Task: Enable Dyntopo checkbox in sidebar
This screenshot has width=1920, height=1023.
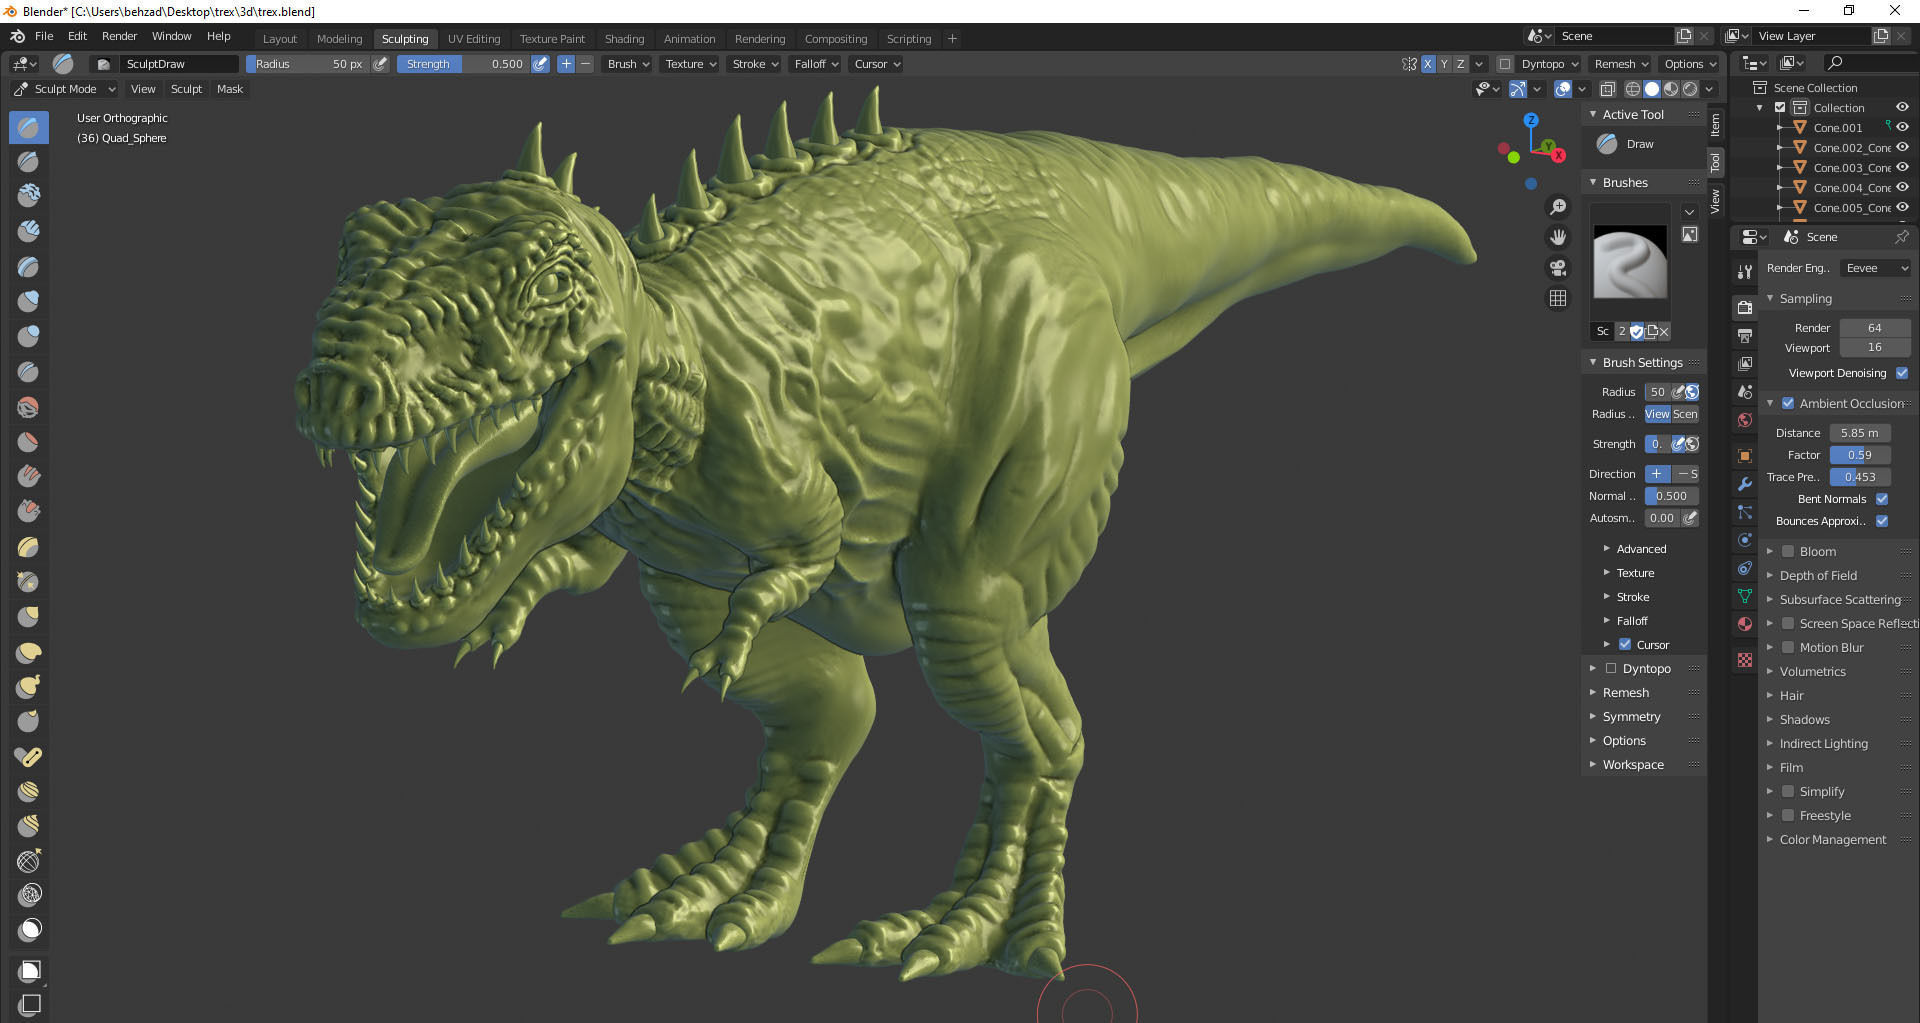Action: click(1611, 668)
